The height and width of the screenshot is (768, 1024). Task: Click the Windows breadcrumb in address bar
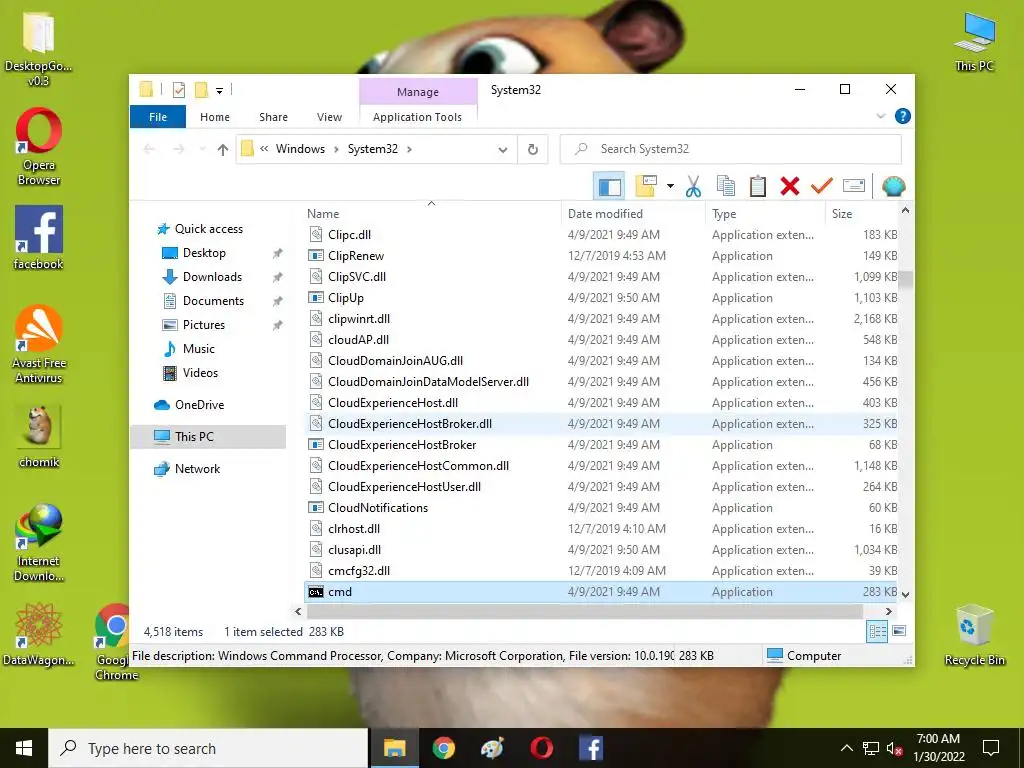click(x=300, y=149)
